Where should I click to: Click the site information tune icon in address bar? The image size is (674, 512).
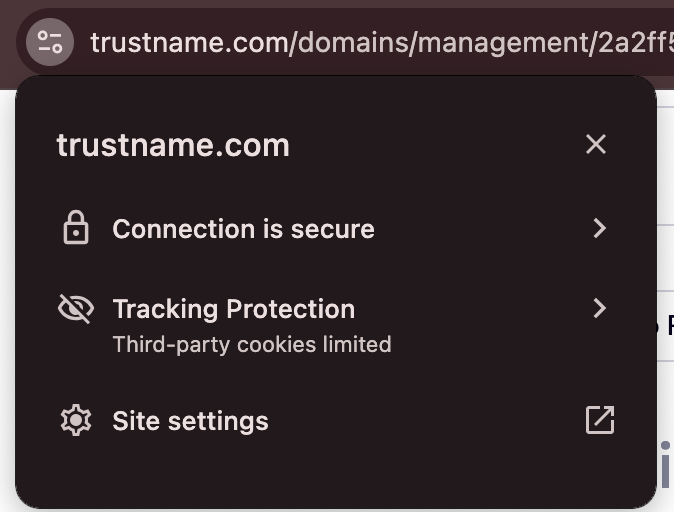(49, 42)
